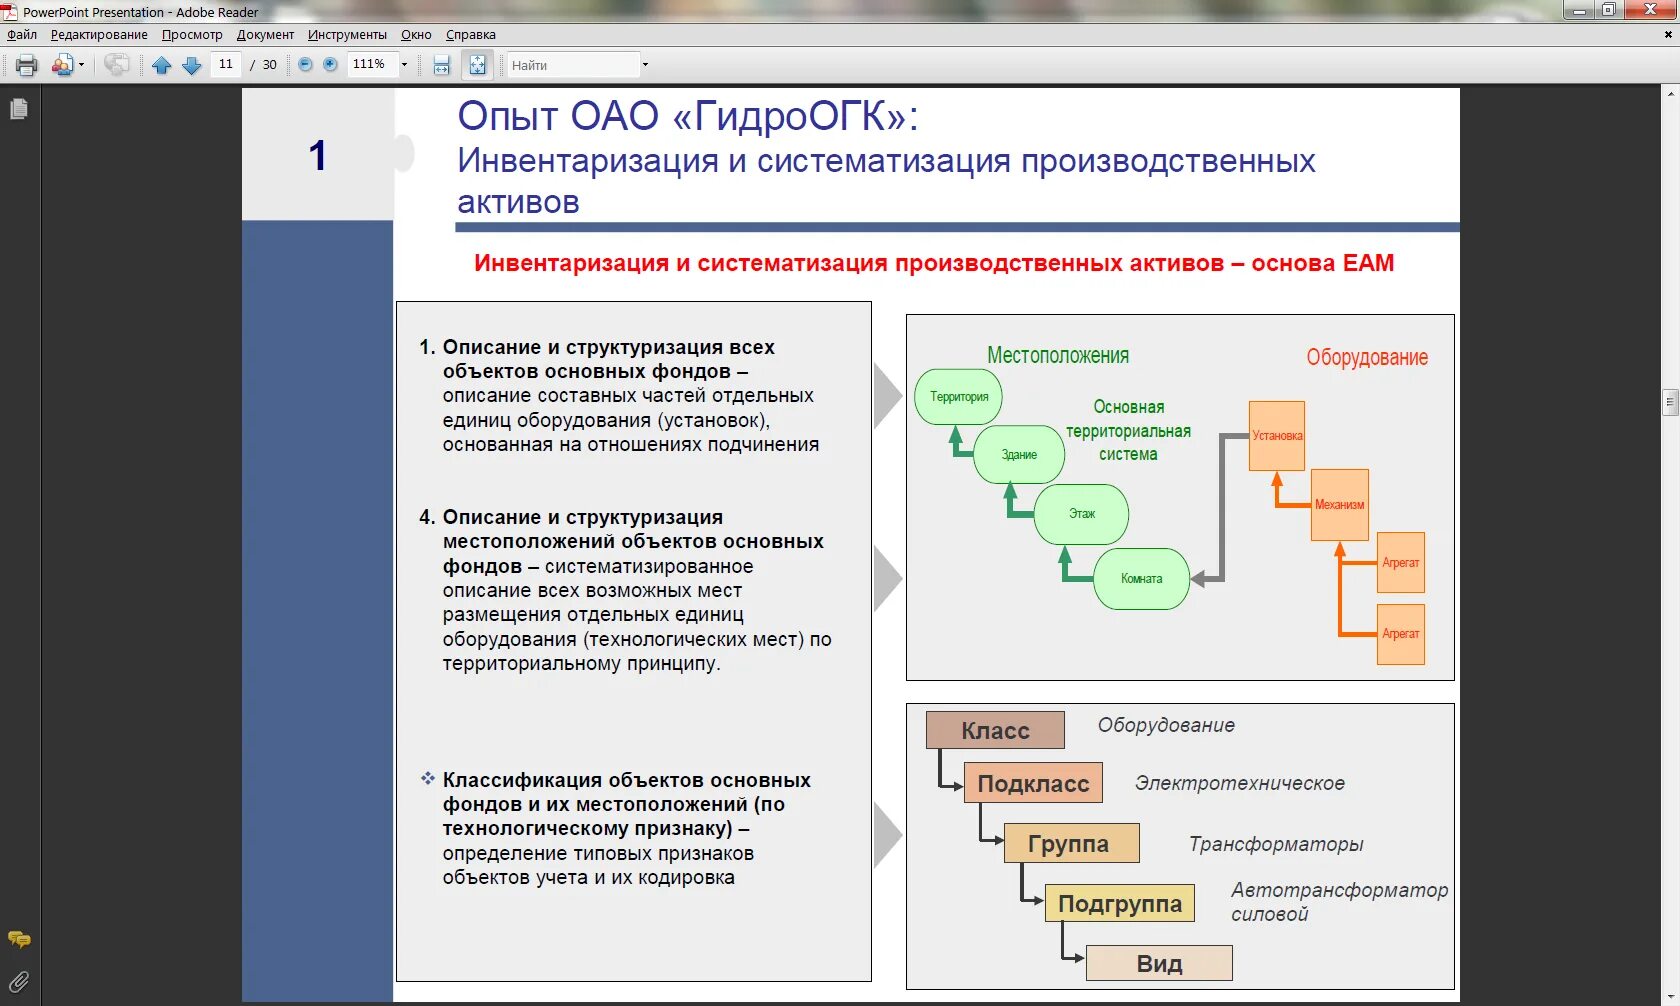Minimize the Adobe Reader window
Screen dimensions: 1680x1006
coord(1580,11)
